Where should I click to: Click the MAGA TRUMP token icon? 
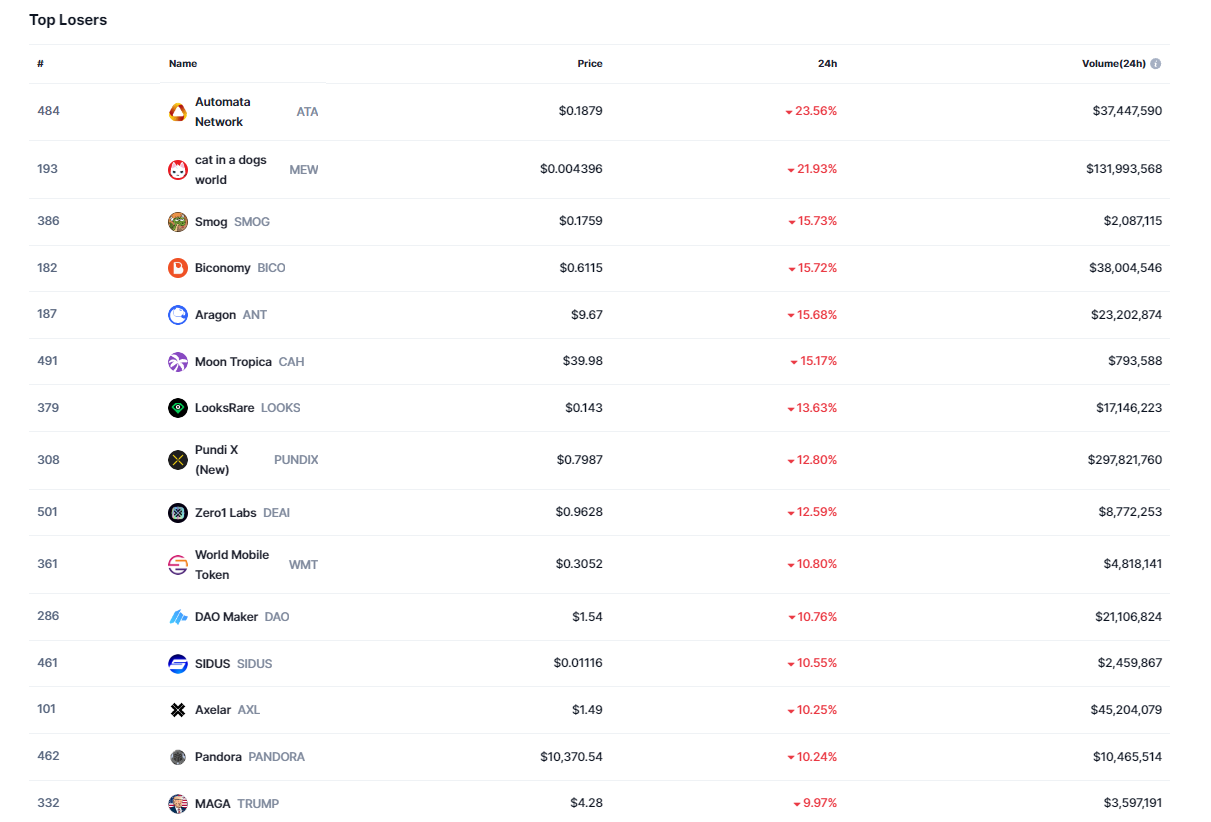click(178, 804)
